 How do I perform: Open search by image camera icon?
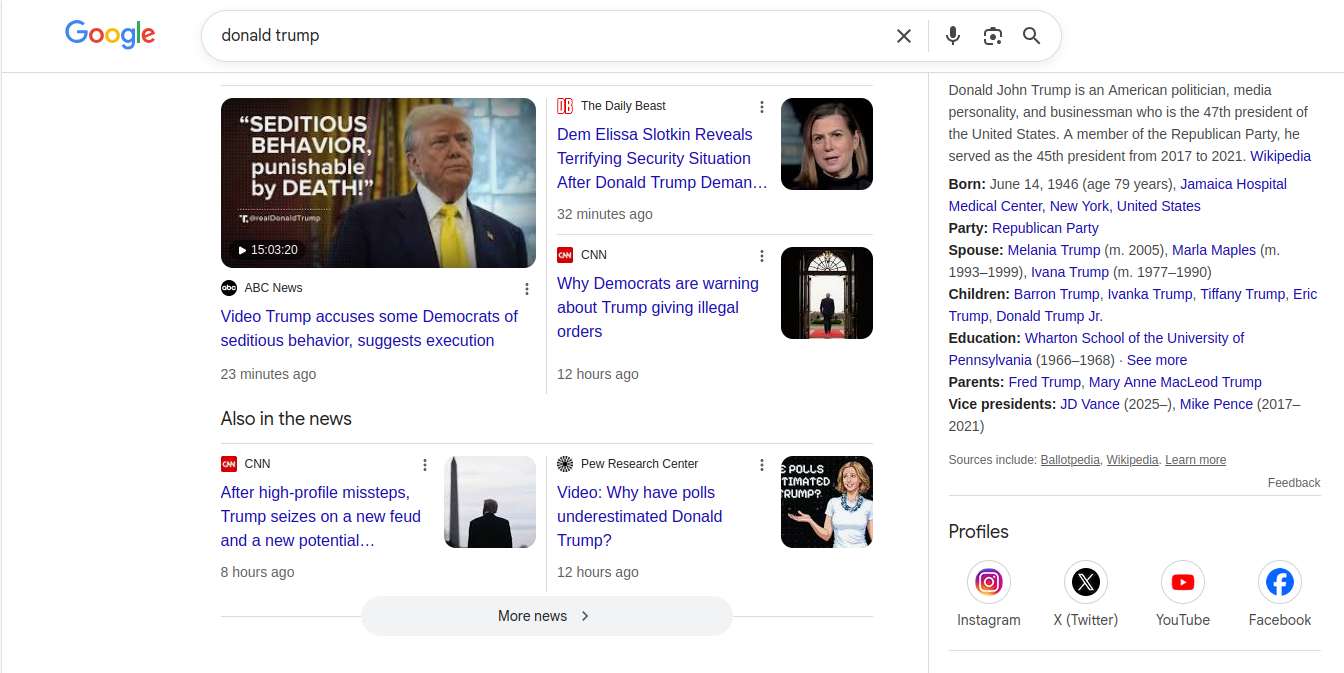coord(992,36)
